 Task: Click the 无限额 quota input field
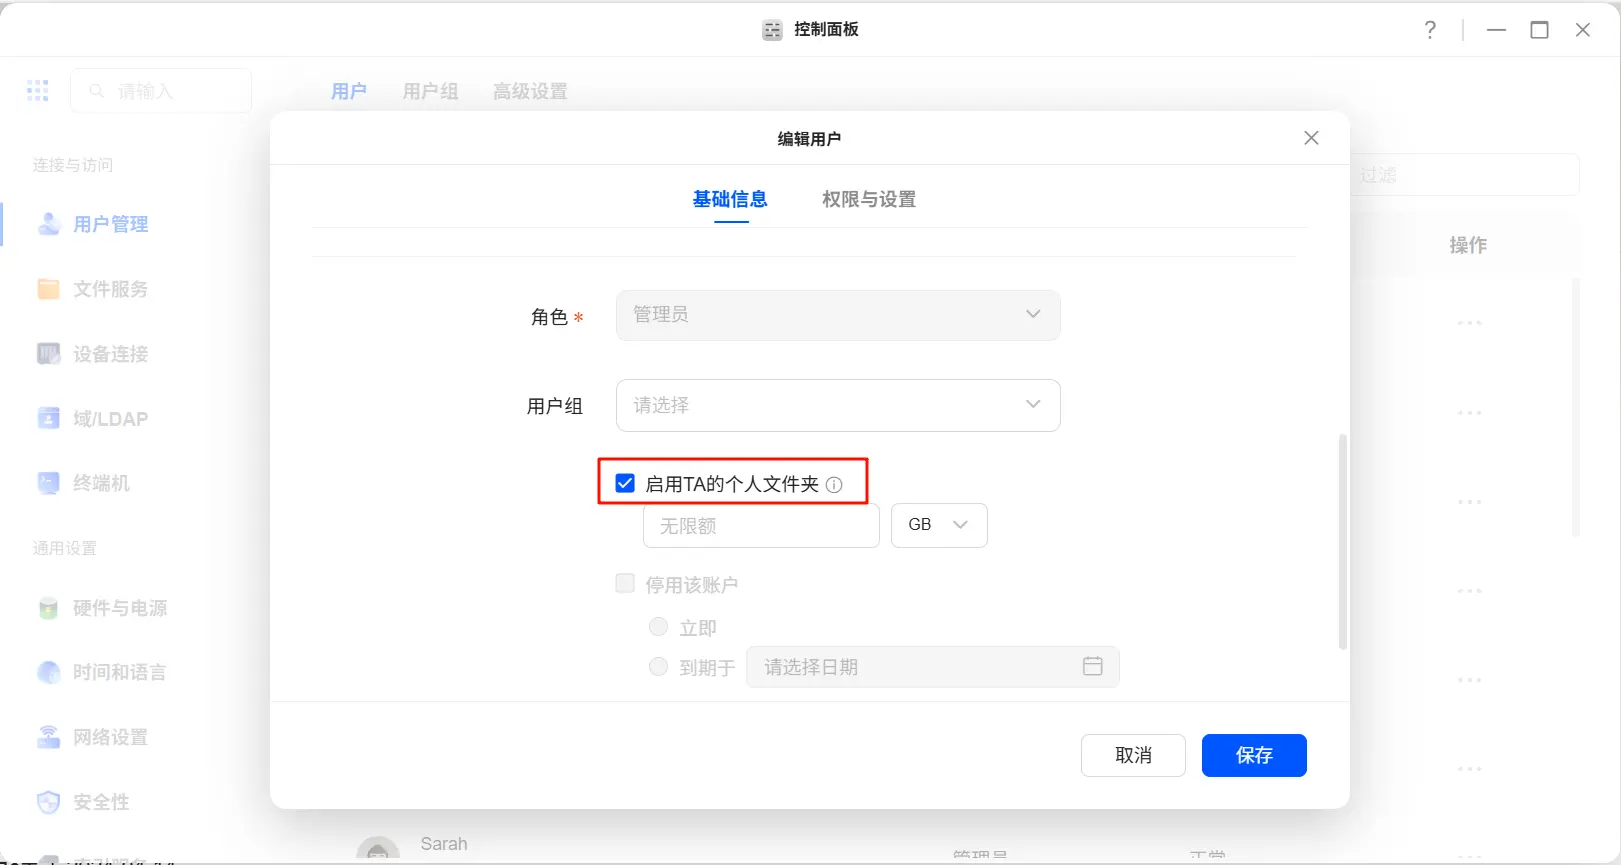[760, 526]
